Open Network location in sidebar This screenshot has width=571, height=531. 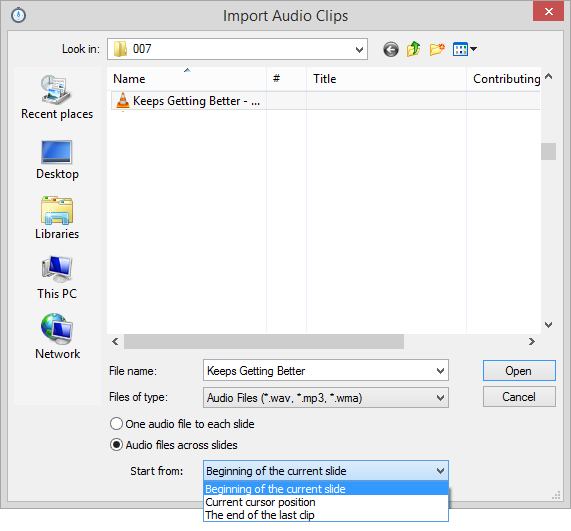coord(57,337)
